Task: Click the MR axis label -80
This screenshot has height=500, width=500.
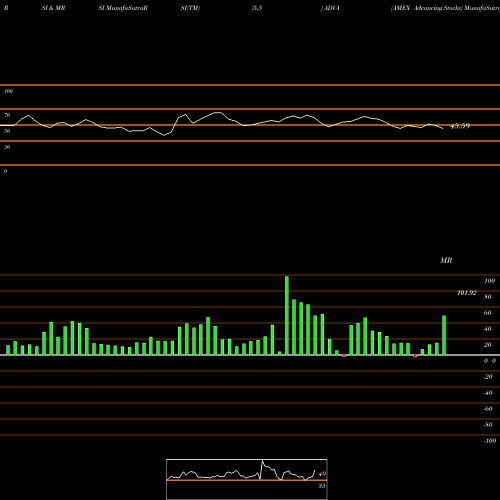Action: 488,425
